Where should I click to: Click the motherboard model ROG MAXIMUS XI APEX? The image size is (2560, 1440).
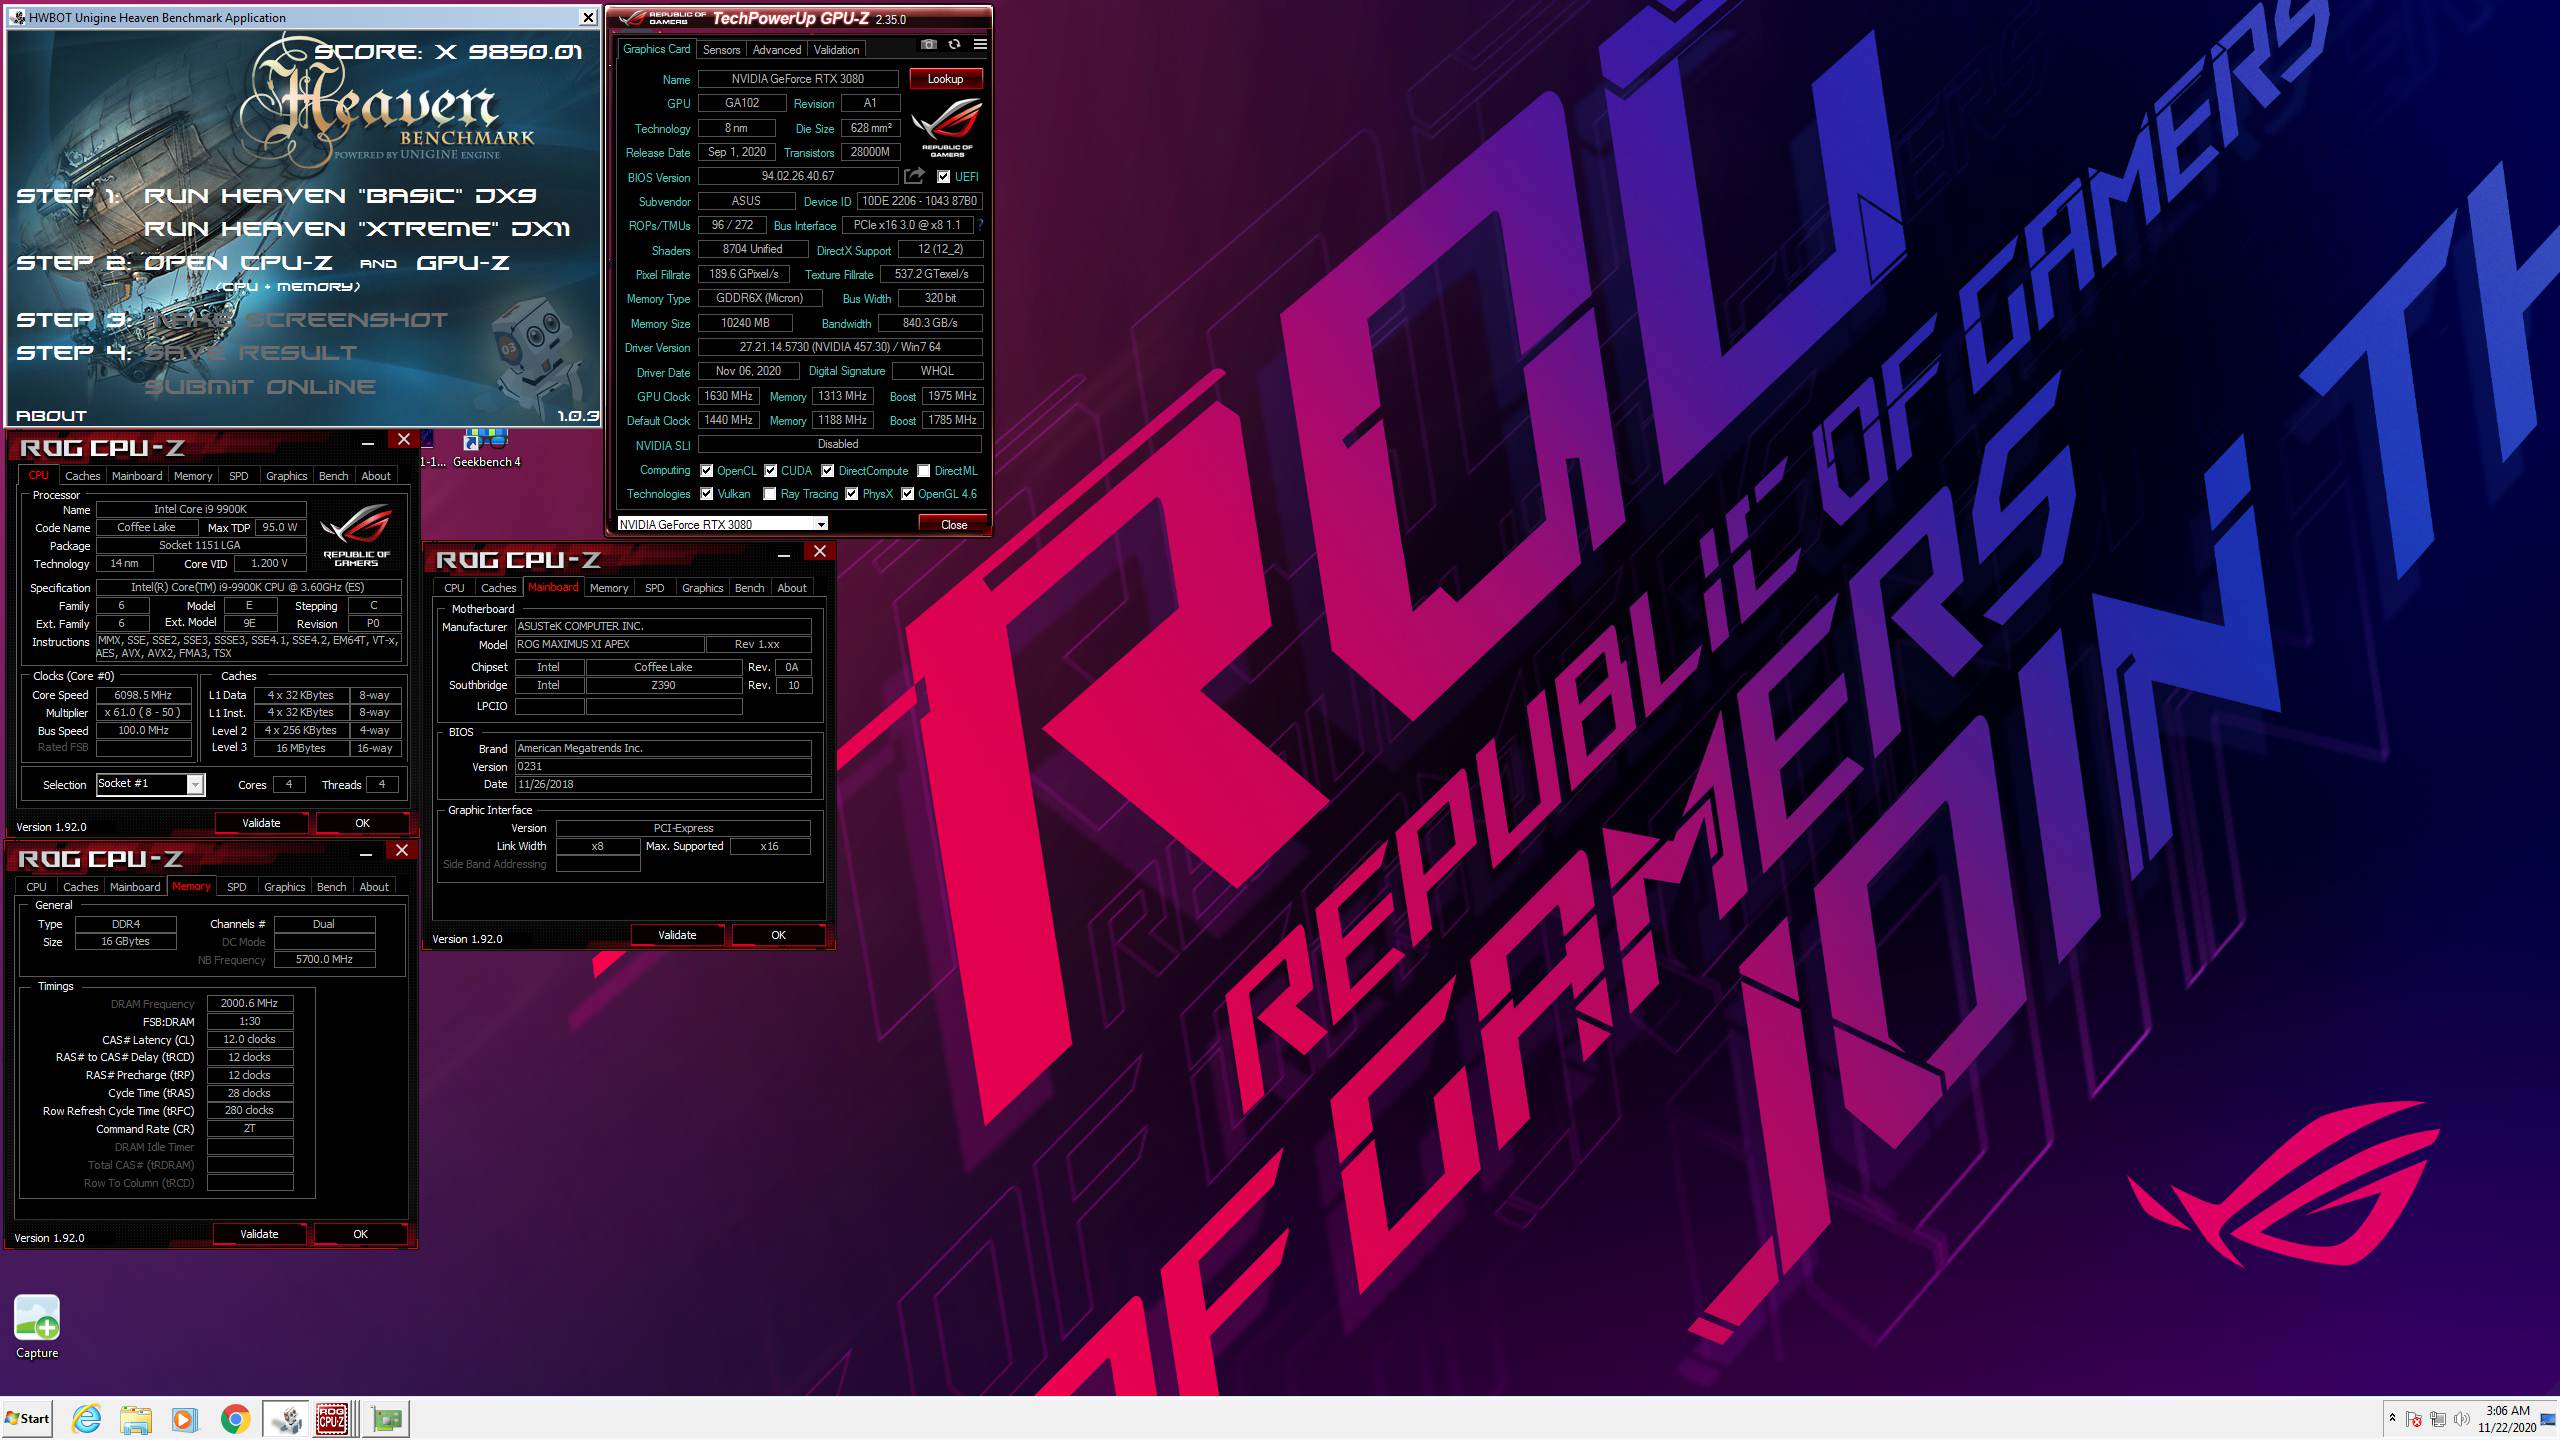(609, 644)
